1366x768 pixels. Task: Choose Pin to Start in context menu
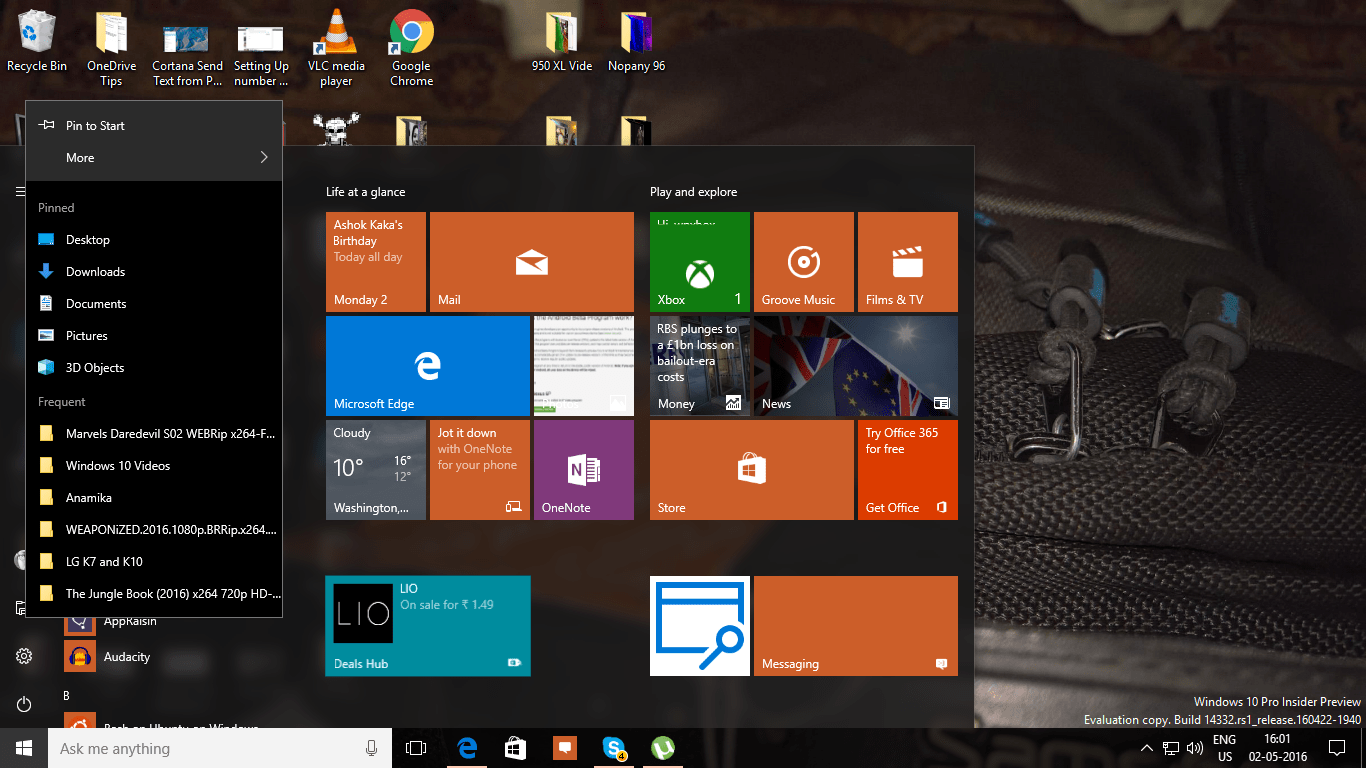click(x=154, y=125)
